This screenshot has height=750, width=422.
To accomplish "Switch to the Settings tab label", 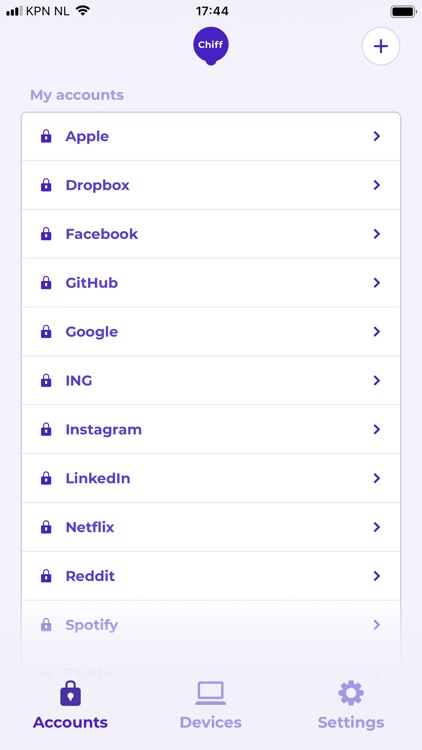I will [x=351, y=722].
